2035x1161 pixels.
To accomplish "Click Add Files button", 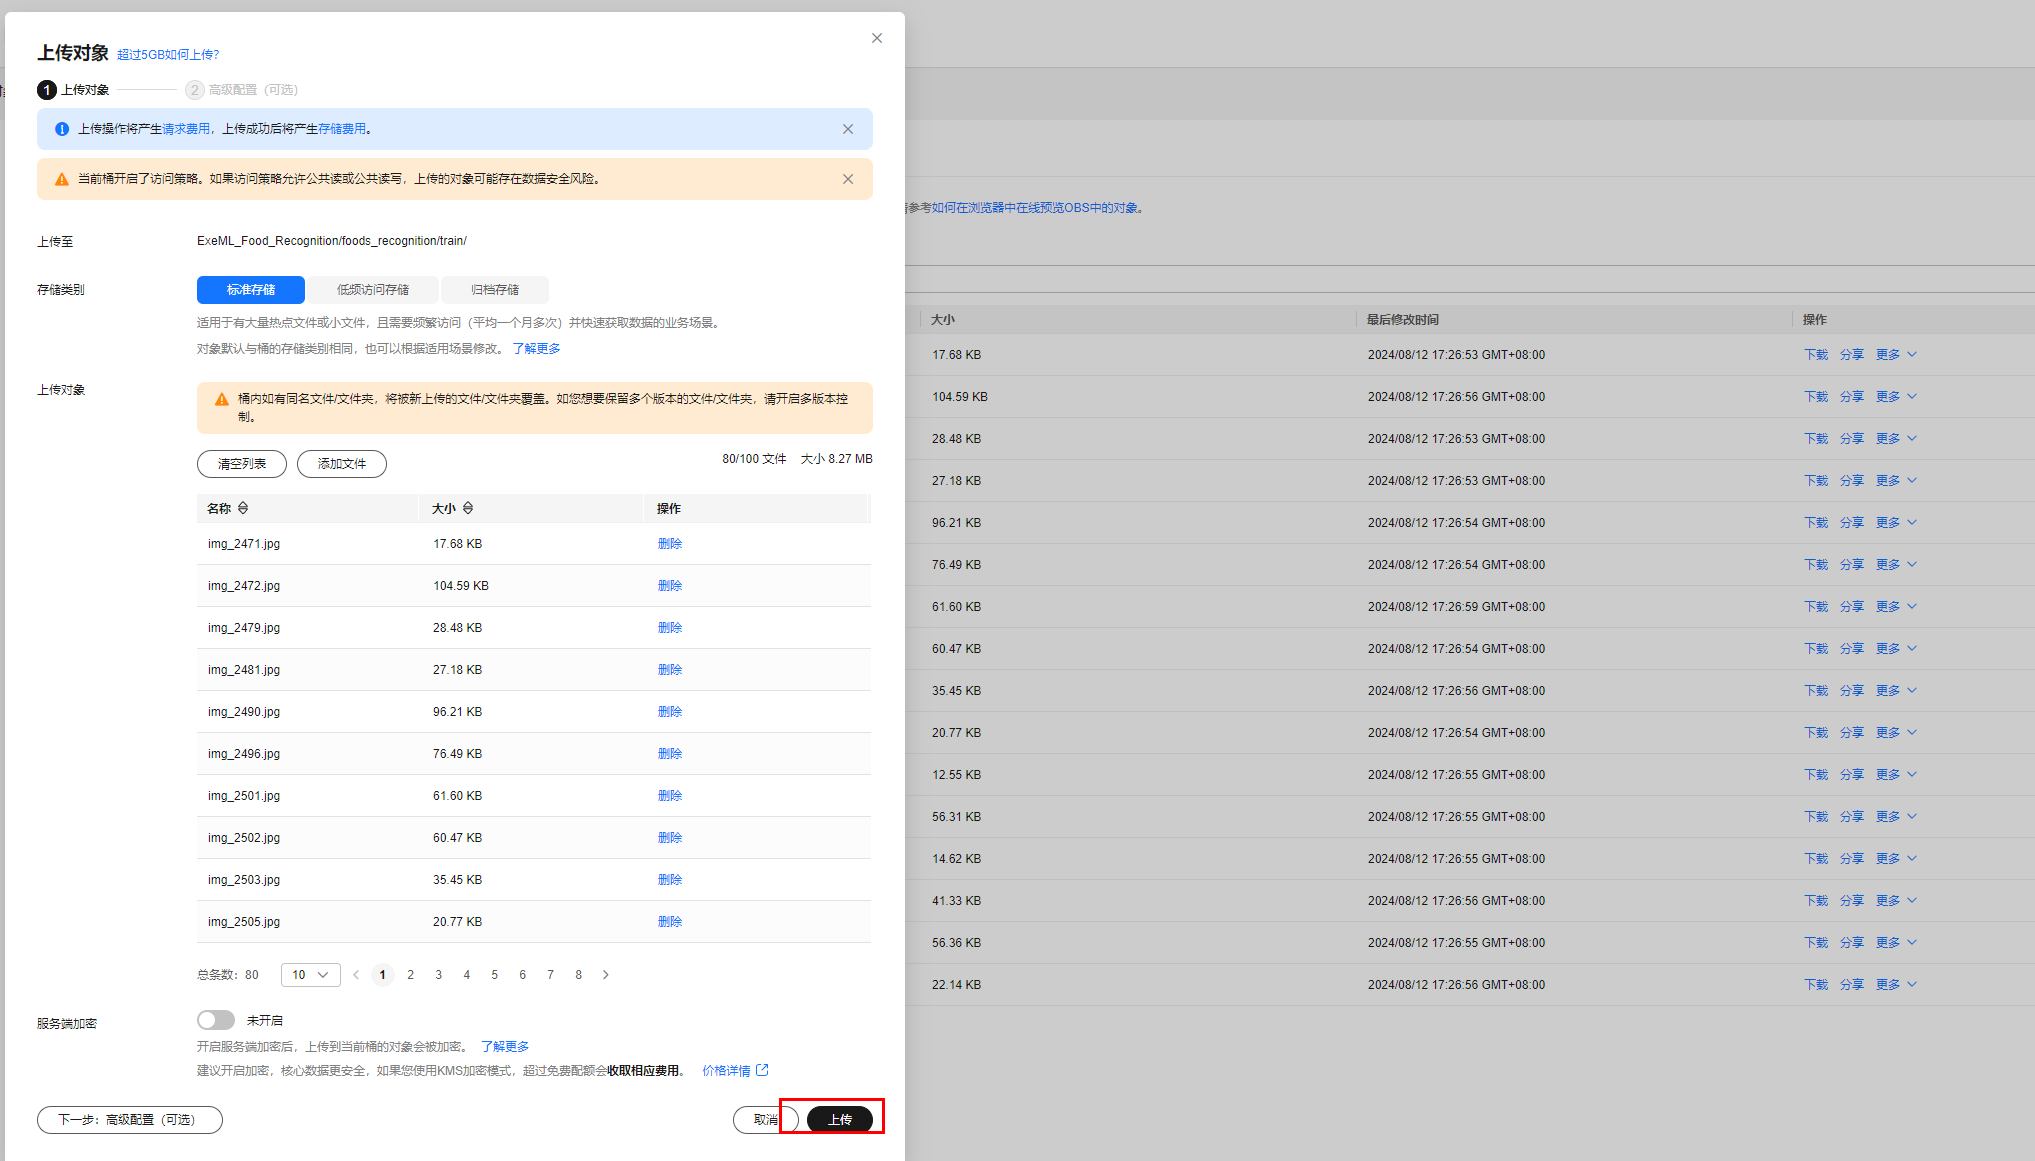I will click(341, 464).
